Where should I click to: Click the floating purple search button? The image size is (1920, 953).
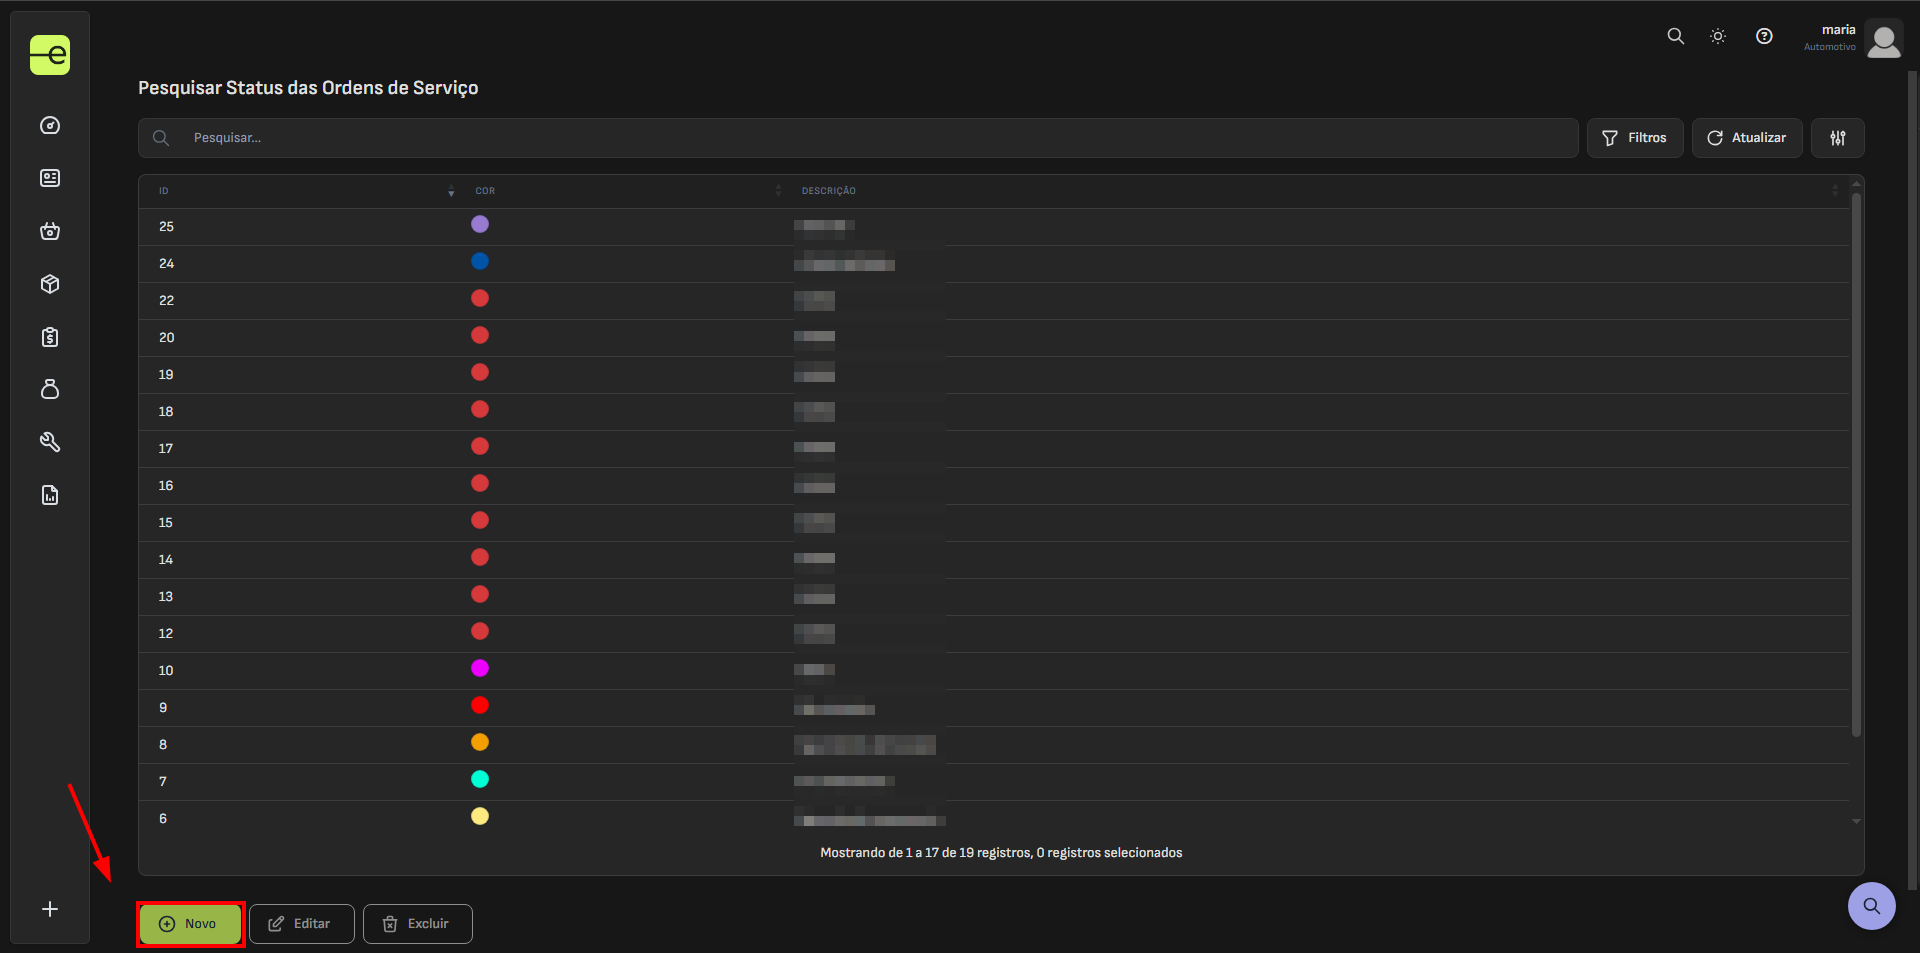[1872, 906]
